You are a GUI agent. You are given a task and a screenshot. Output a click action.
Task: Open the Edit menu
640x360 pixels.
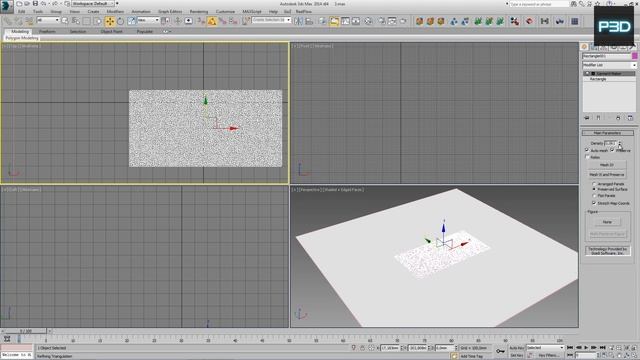tap(22, 11)
